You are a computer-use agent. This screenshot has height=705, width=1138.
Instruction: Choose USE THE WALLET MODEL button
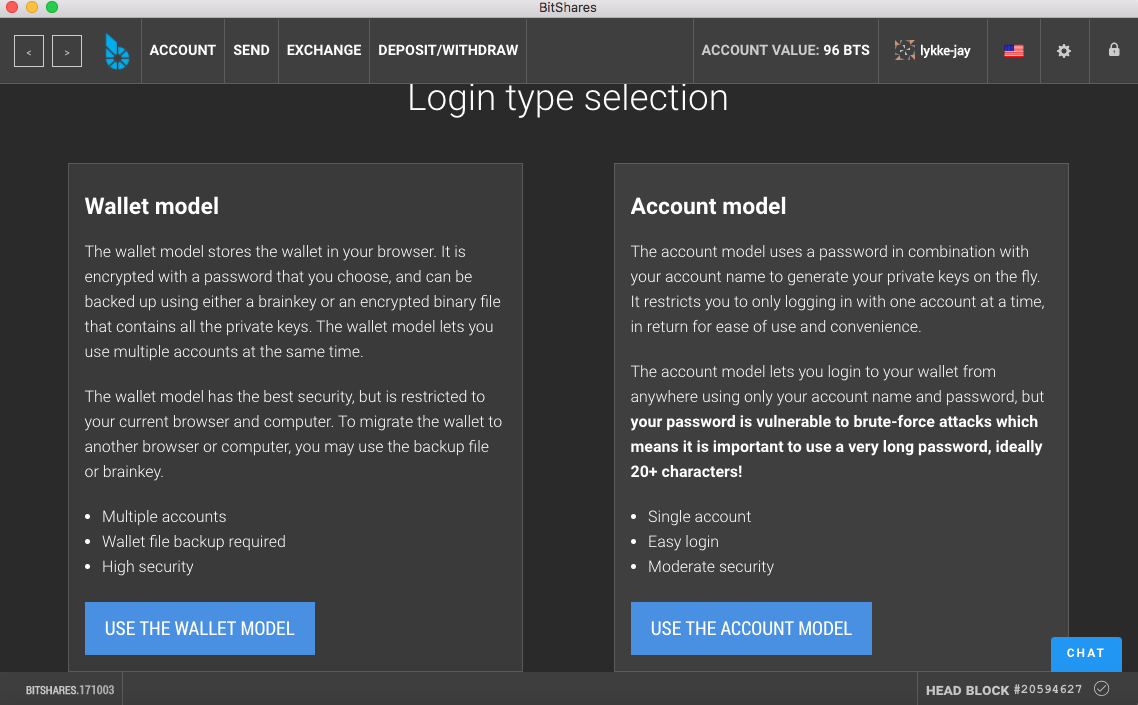coord(200,628)
